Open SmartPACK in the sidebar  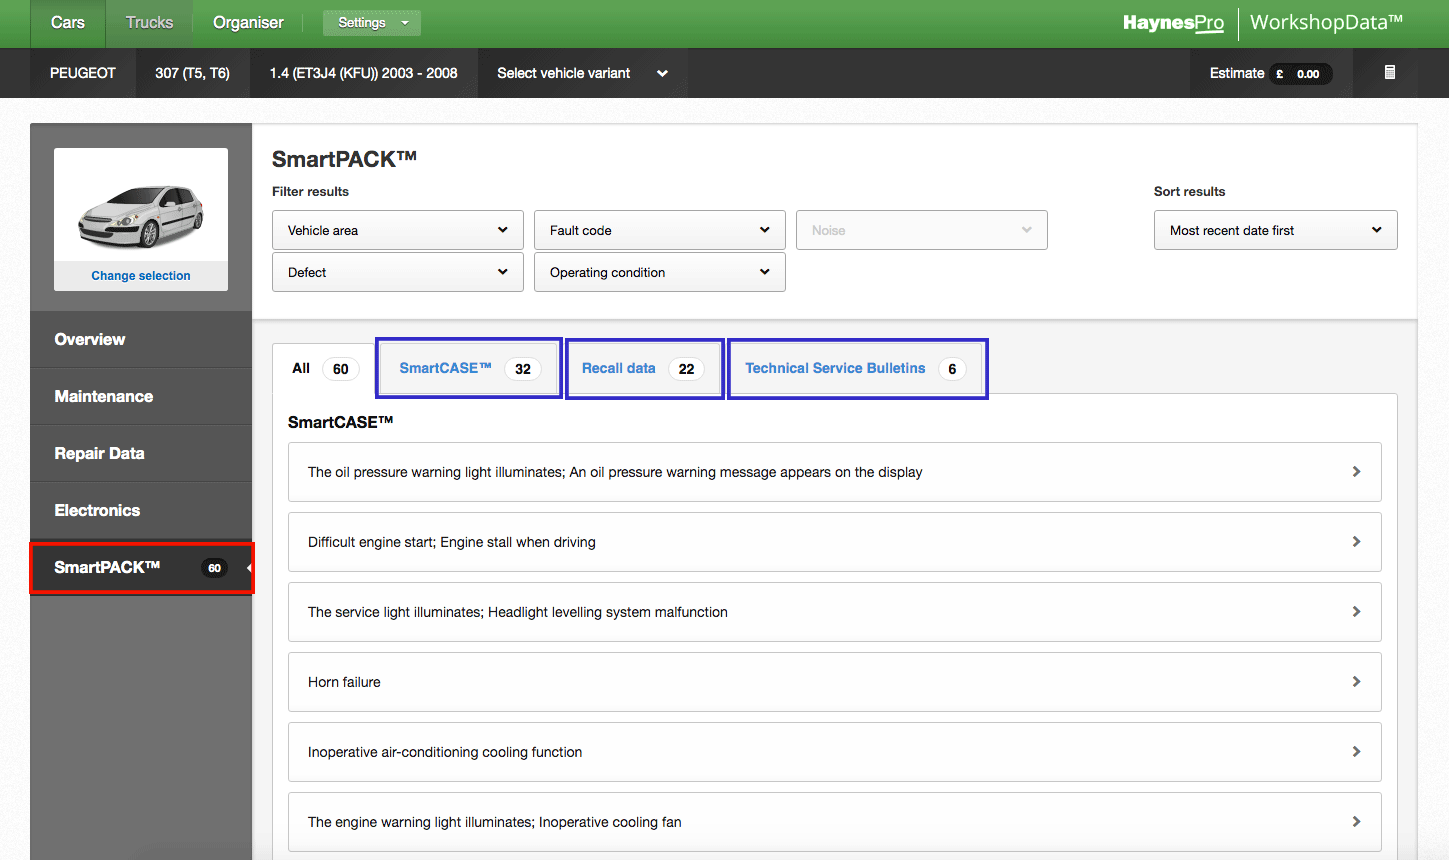click(141, 568)
